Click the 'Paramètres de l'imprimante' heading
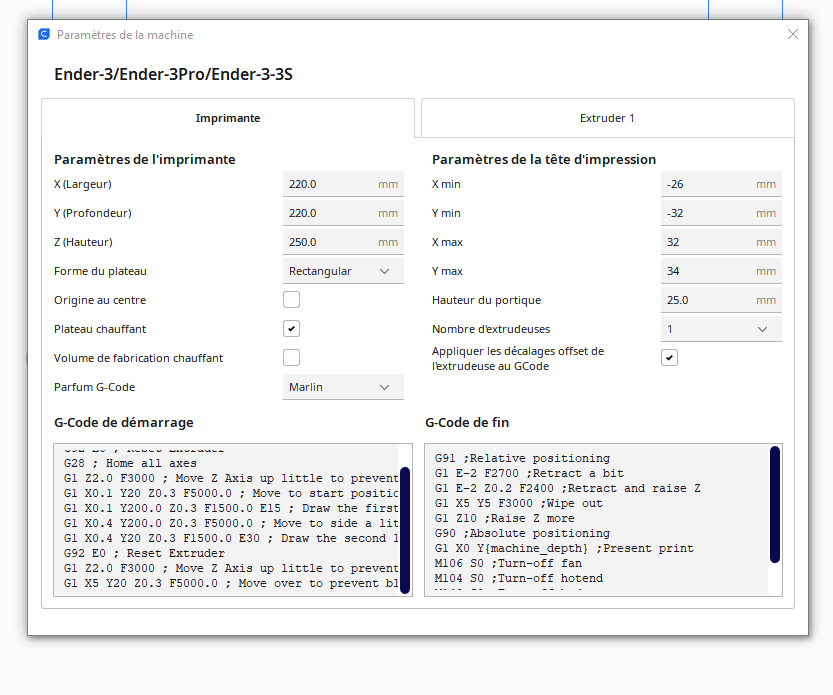The image size is (833, 695). (144, 159)
